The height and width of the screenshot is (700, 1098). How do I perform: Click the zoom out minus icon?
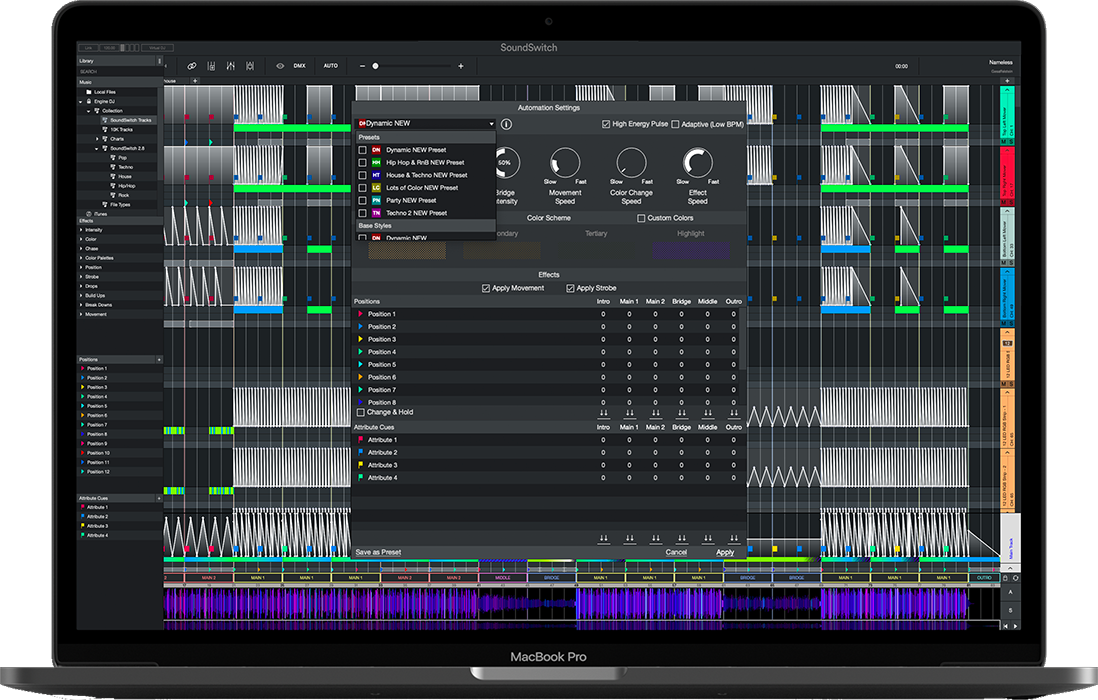(362, 66)
